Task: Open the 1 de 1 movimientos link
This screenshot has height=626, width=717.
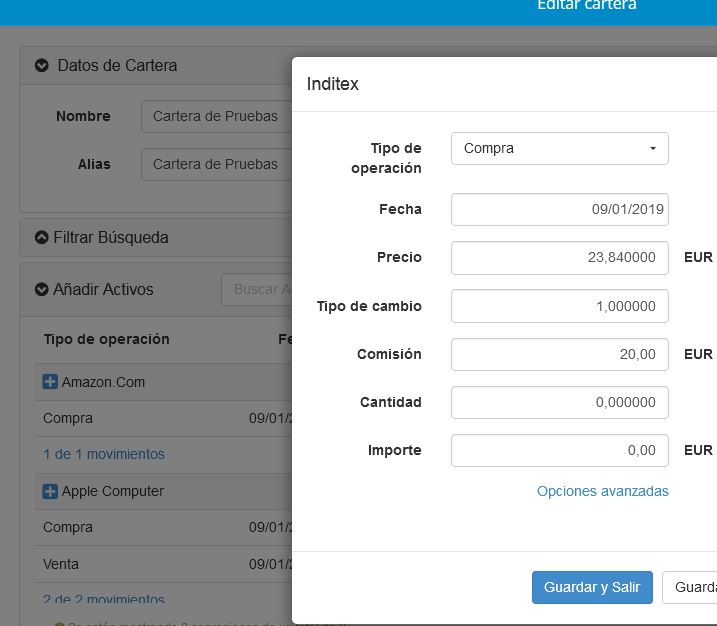Action: click(104, 454)
